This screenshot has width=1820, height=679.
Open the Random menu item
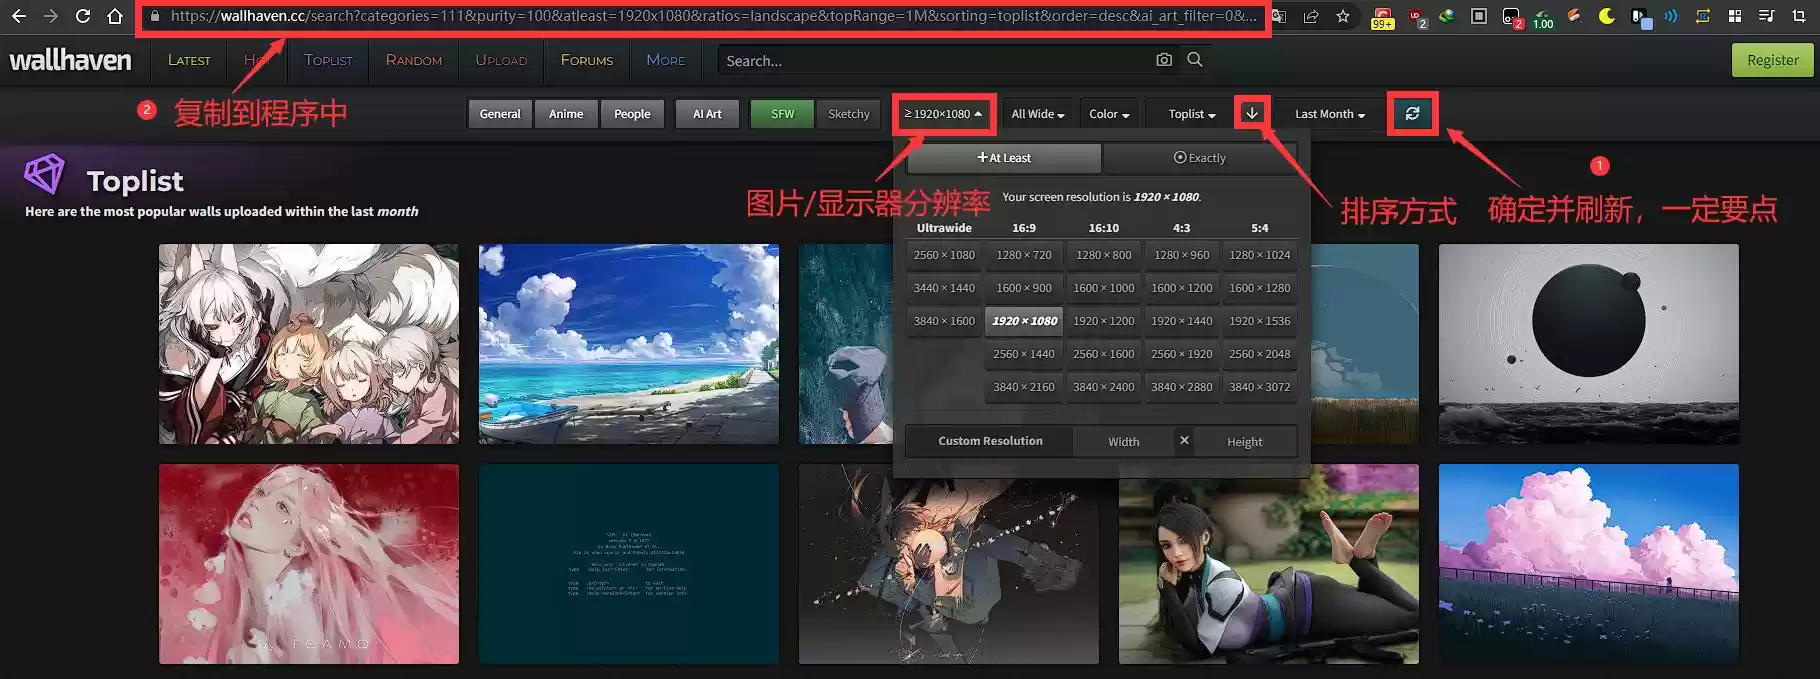[x=413, y=60]
